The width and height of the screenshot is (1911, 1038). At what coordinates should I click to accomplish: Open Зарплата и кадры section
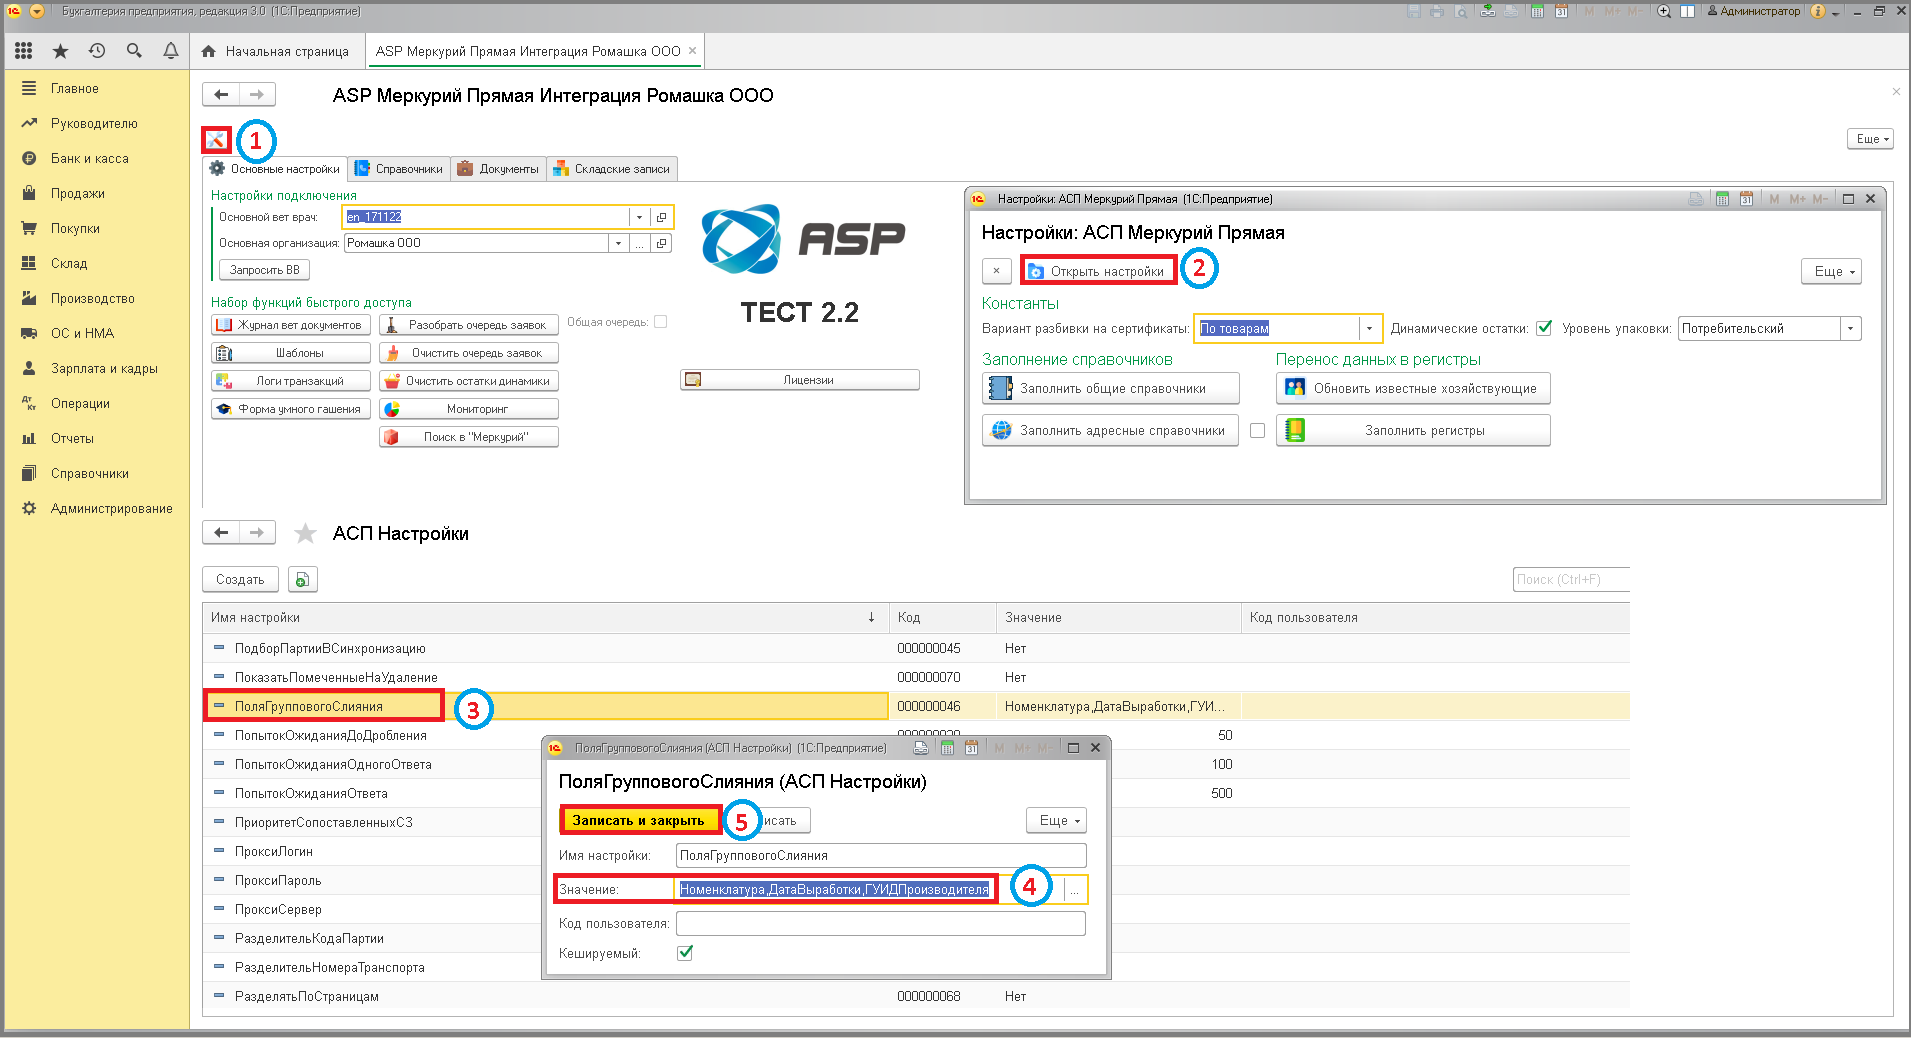[104, 368]
